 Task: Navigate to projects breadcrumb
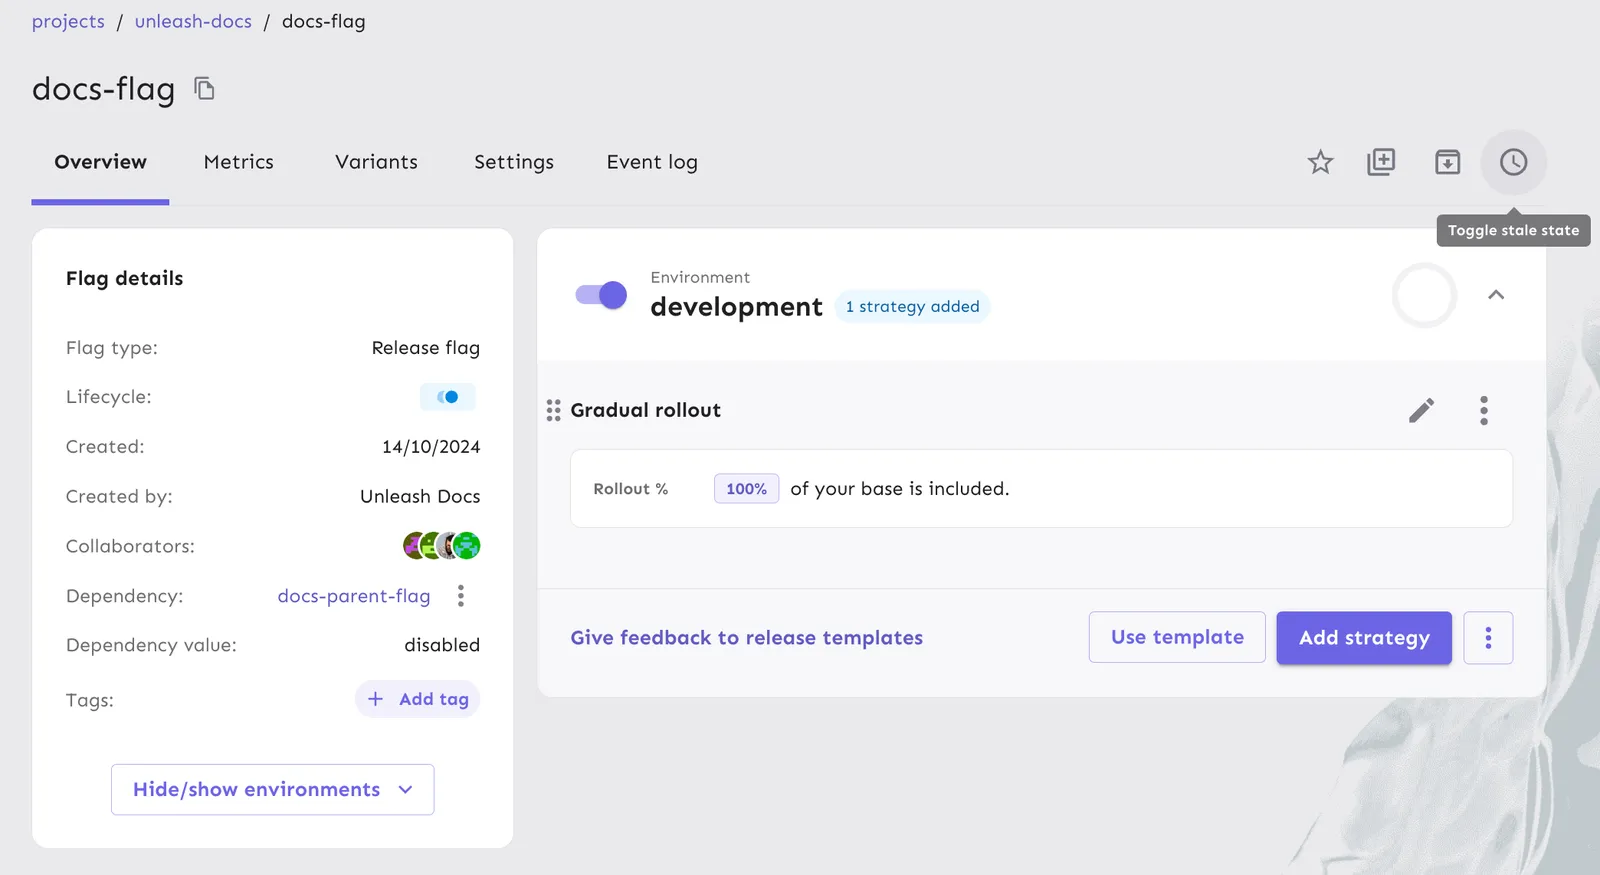pyautogui.click(x=68, y=22)
